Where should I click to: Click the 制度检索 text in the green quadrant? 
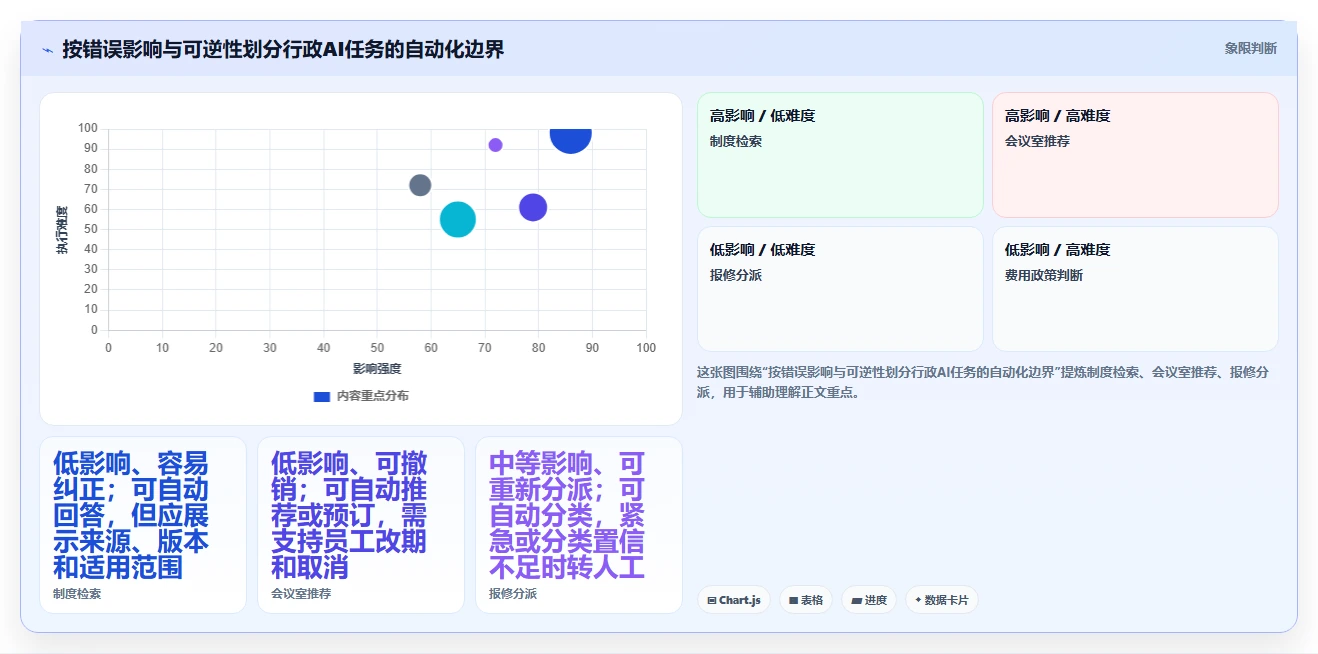pos(736,141)
